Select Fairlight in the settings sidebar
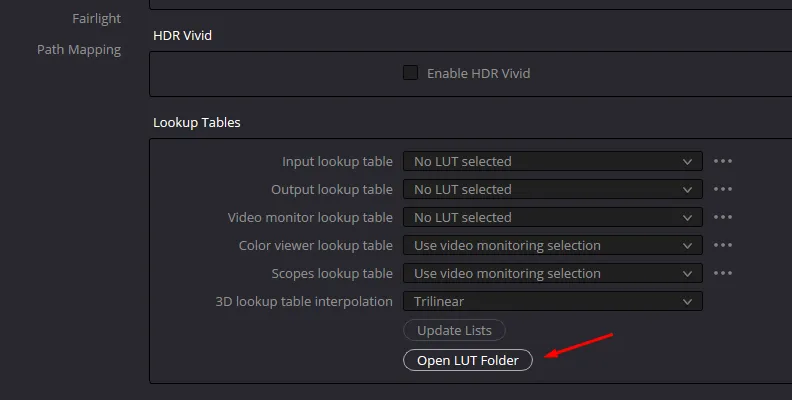 97,19
